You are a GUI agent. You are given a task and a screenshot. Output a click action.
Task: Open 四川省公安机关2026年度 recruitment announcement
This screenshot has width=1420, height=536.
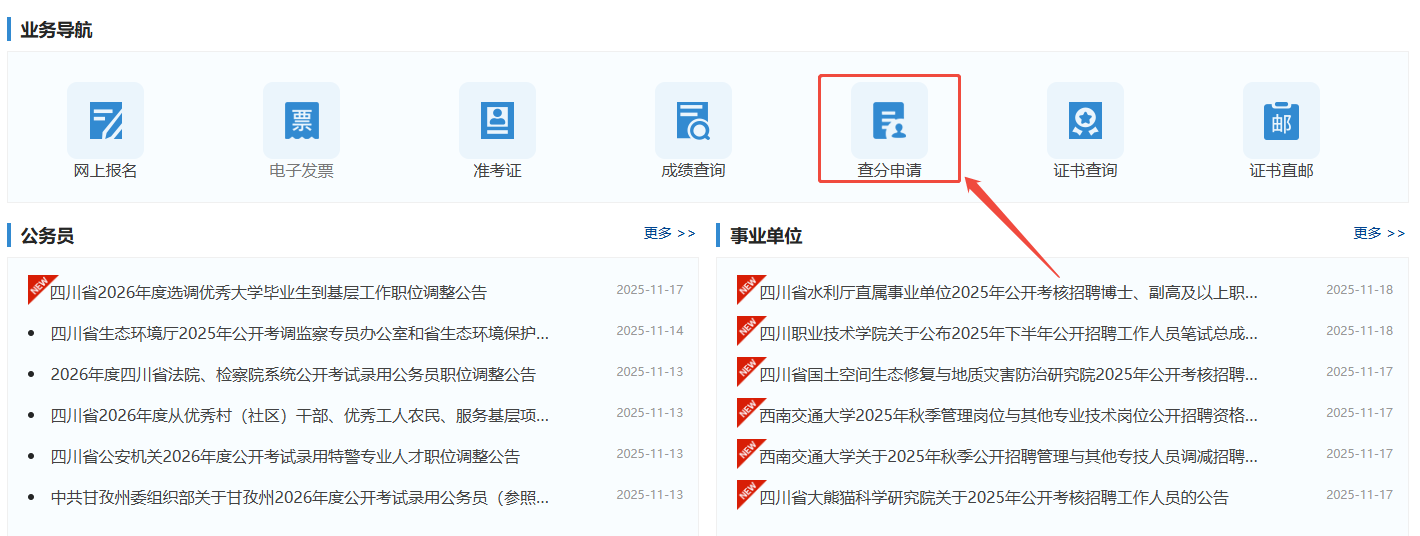(x=285, y=457)
